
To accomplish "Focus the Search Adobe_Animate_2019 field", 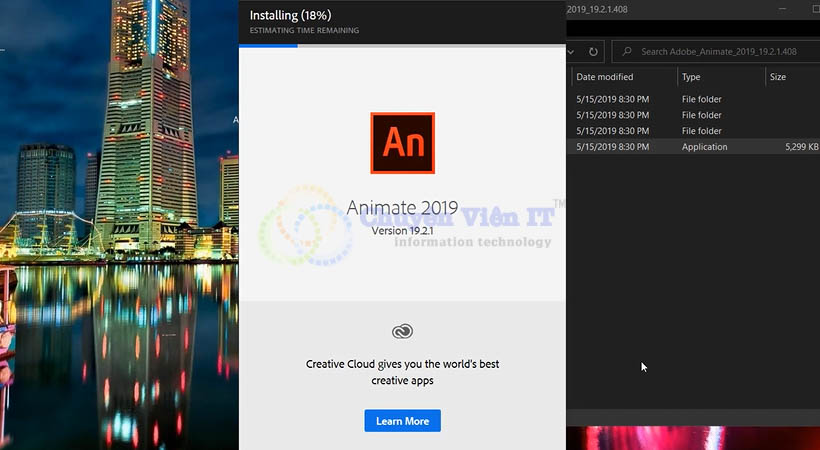I will tap(715, 51).
